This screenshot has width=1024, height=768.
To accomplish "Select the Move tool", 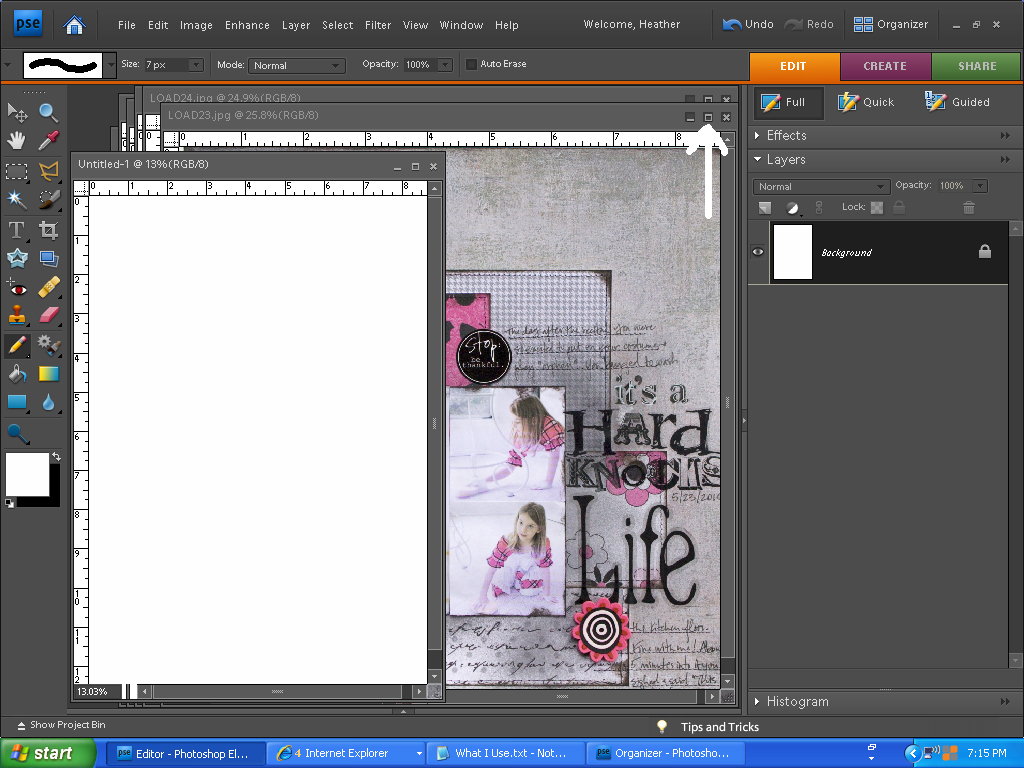I will coord(17,111).
